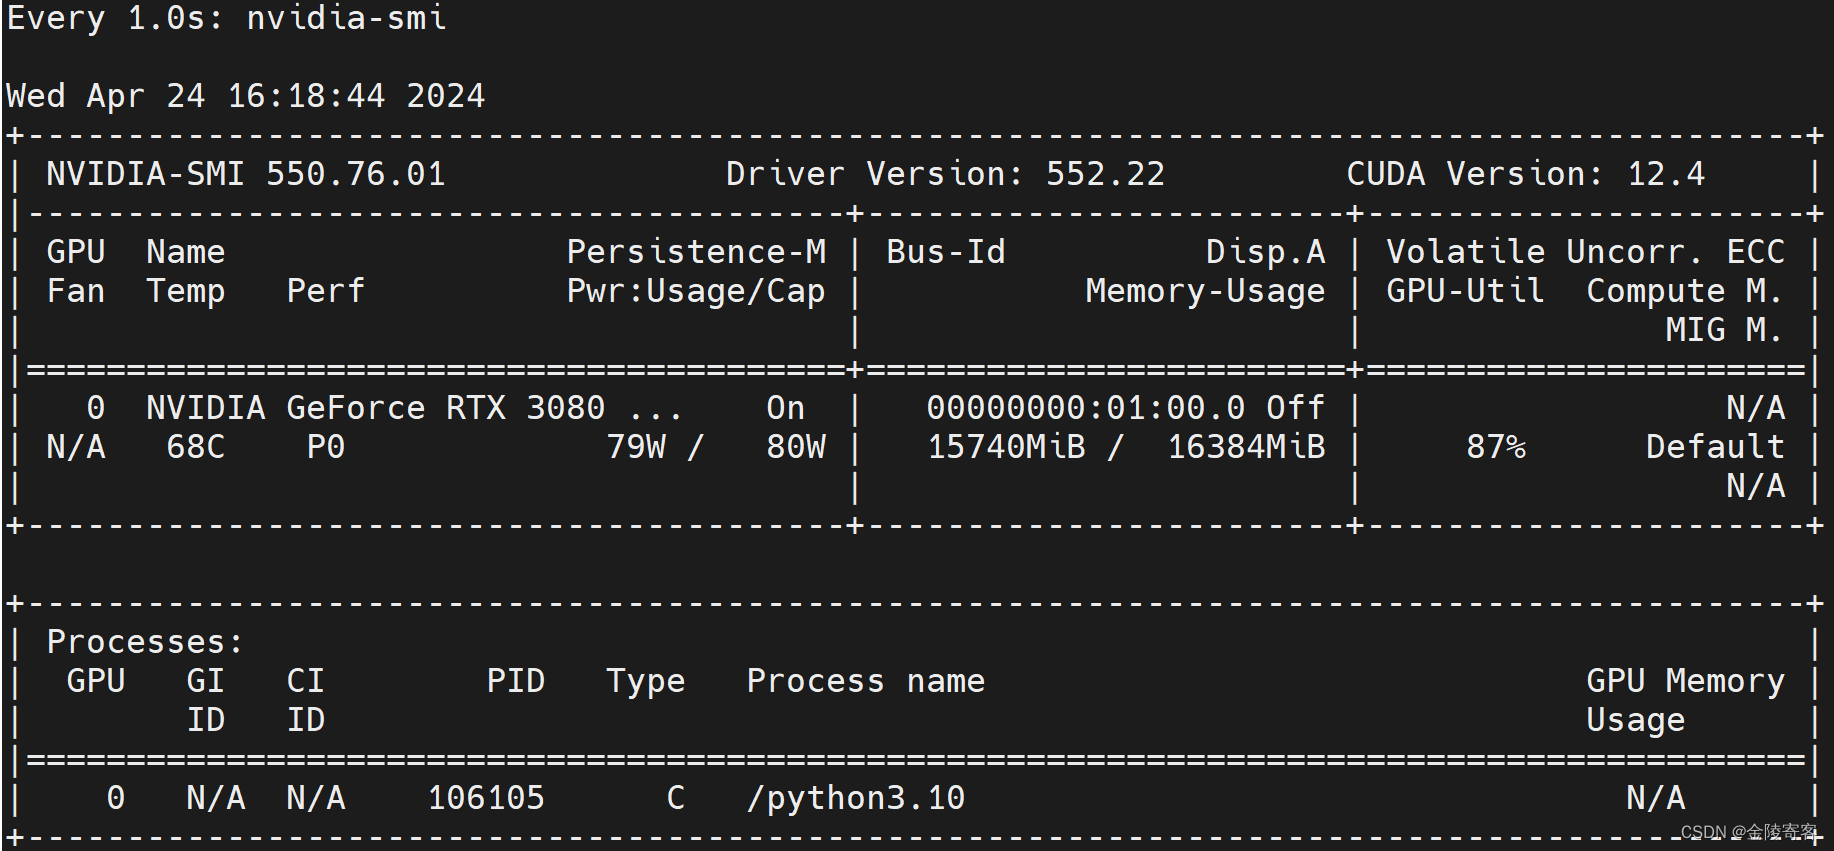Screen dimensions: 1834x851
Task: Click the 'GPU-Util' column header
Action: tap(1466, 291)
